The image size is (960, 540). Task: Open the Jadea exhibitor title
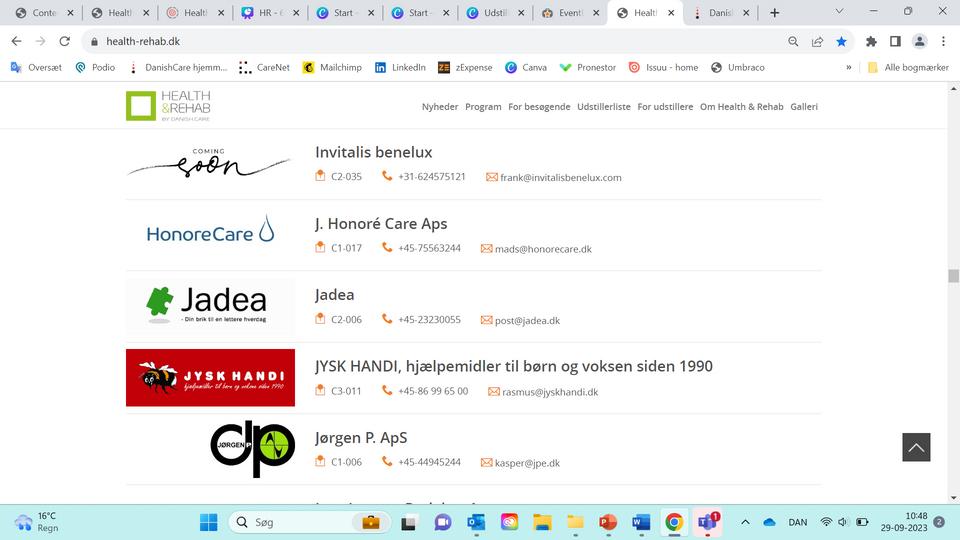(334, 294)
